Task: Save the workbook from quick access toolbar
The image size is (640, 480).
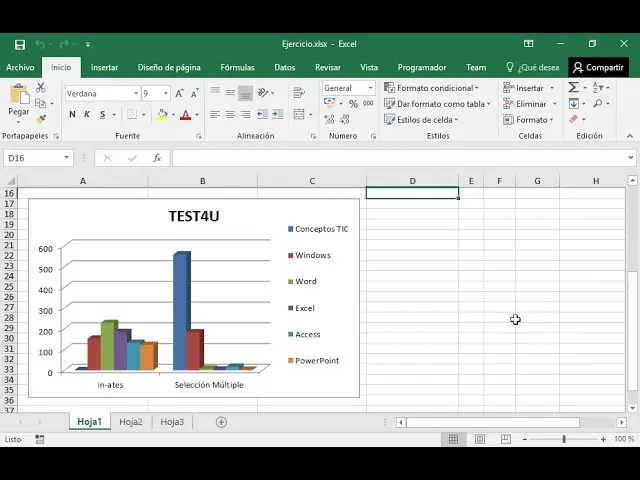Action: click(x=19, y=44)
